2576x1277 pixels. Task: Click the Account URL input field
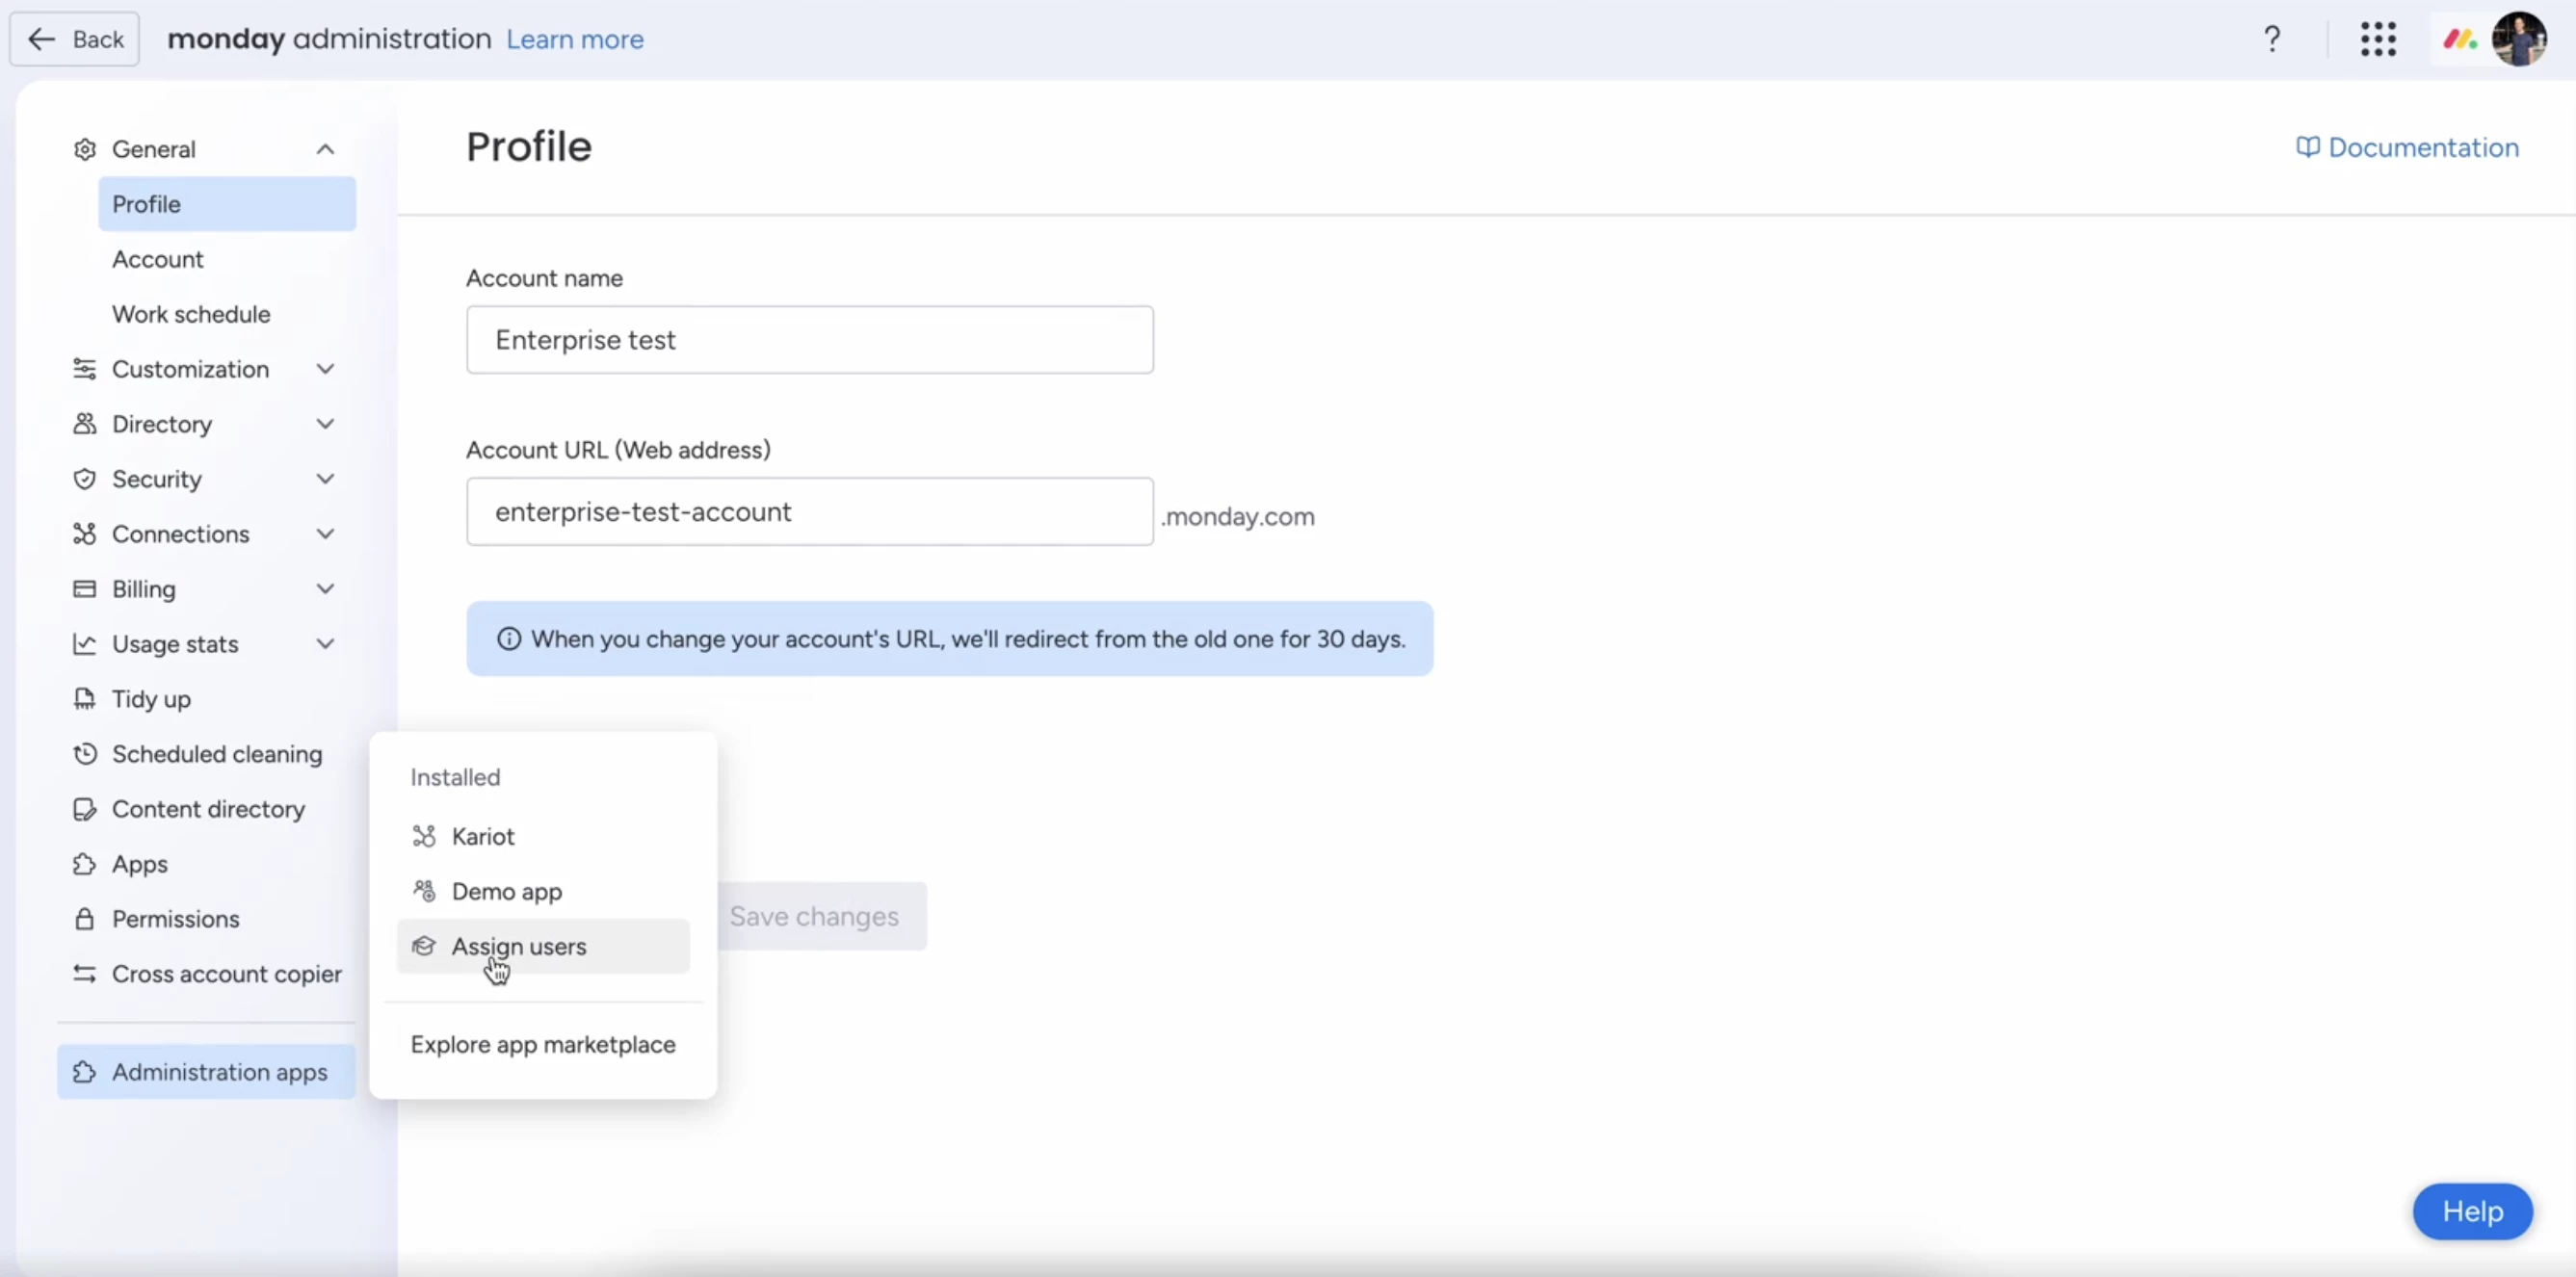pos(810,512)
